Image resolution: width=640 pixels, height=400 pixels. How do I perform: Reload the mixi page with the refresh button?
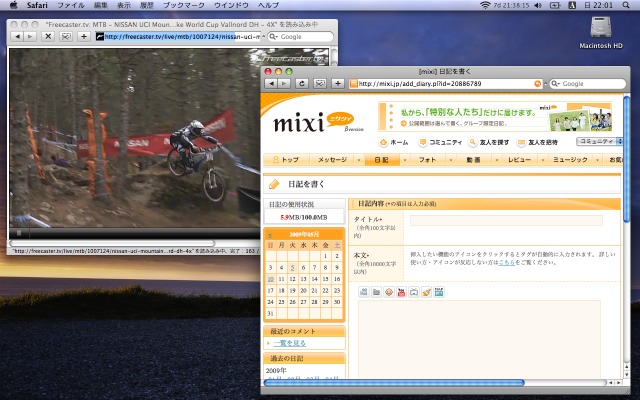pyautogui.click(x=302, y=84)
